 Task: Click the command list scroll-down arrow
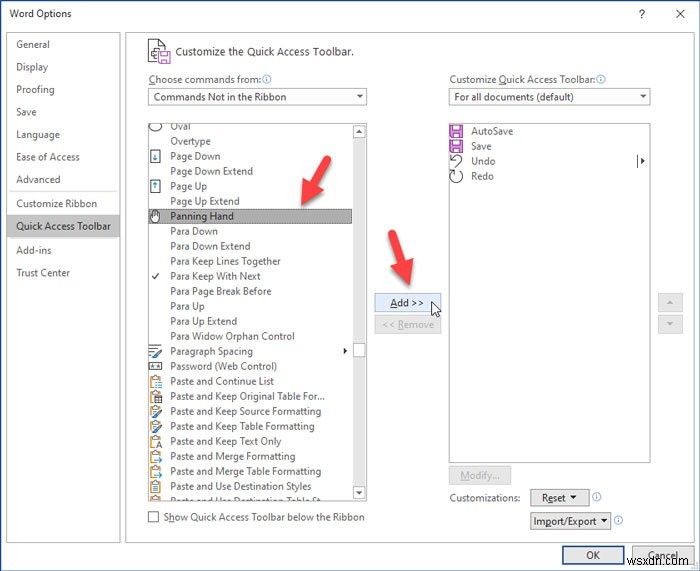pyautogui.click(x=359, y=492)
